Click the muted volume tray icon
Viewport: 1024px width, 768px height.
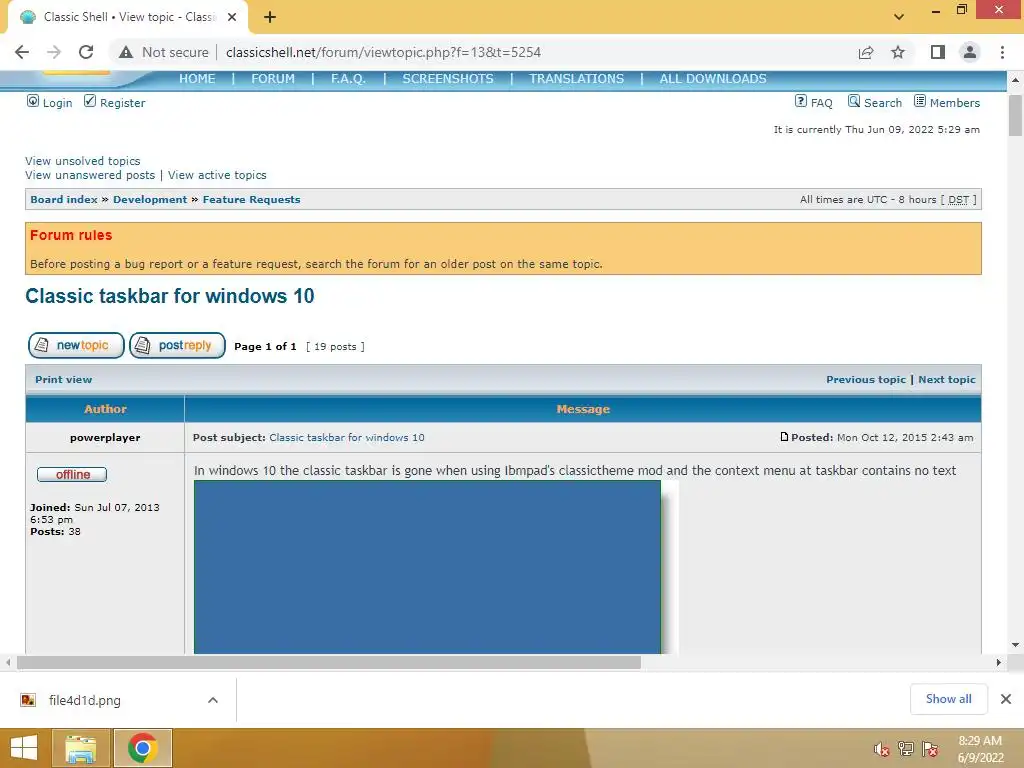[882, 749]
